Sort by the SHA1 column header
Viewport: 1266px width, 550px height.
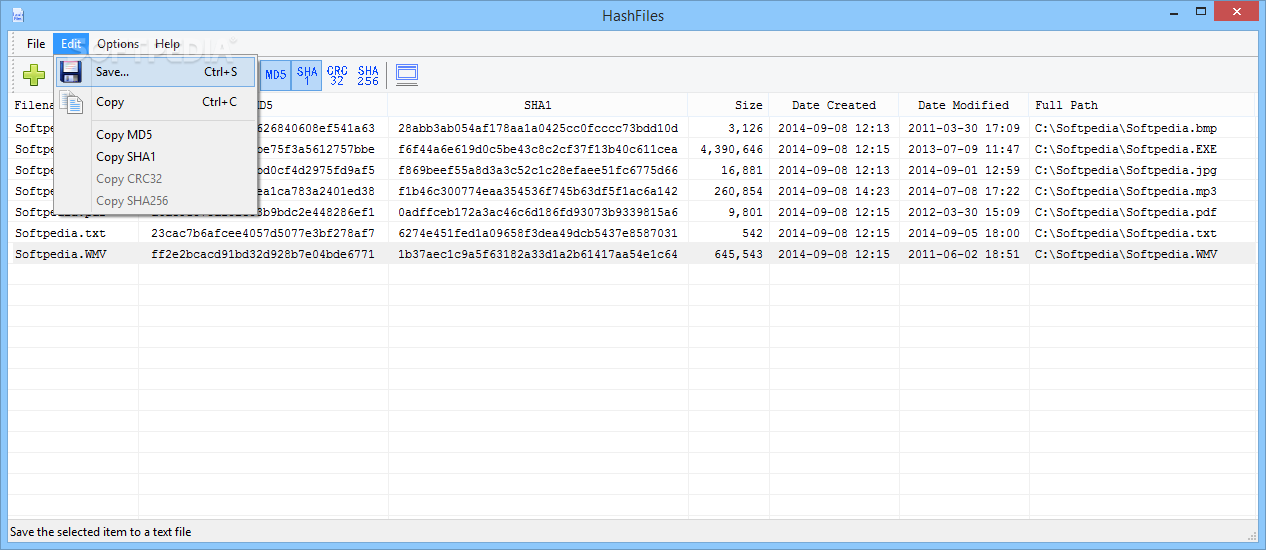coord(538,105)
